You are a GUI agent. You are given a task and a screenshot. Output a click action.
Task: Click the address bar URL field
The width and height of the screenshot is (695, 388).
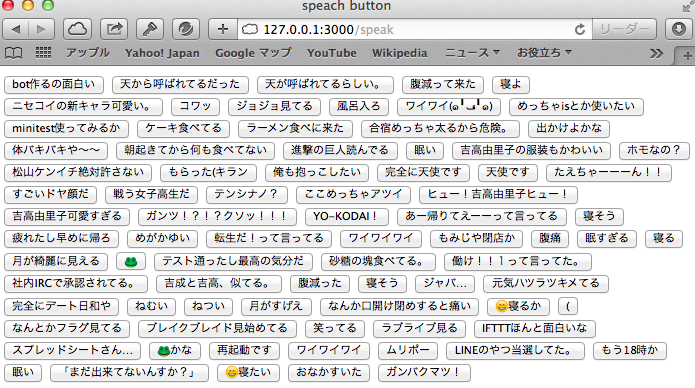point(414,30)
